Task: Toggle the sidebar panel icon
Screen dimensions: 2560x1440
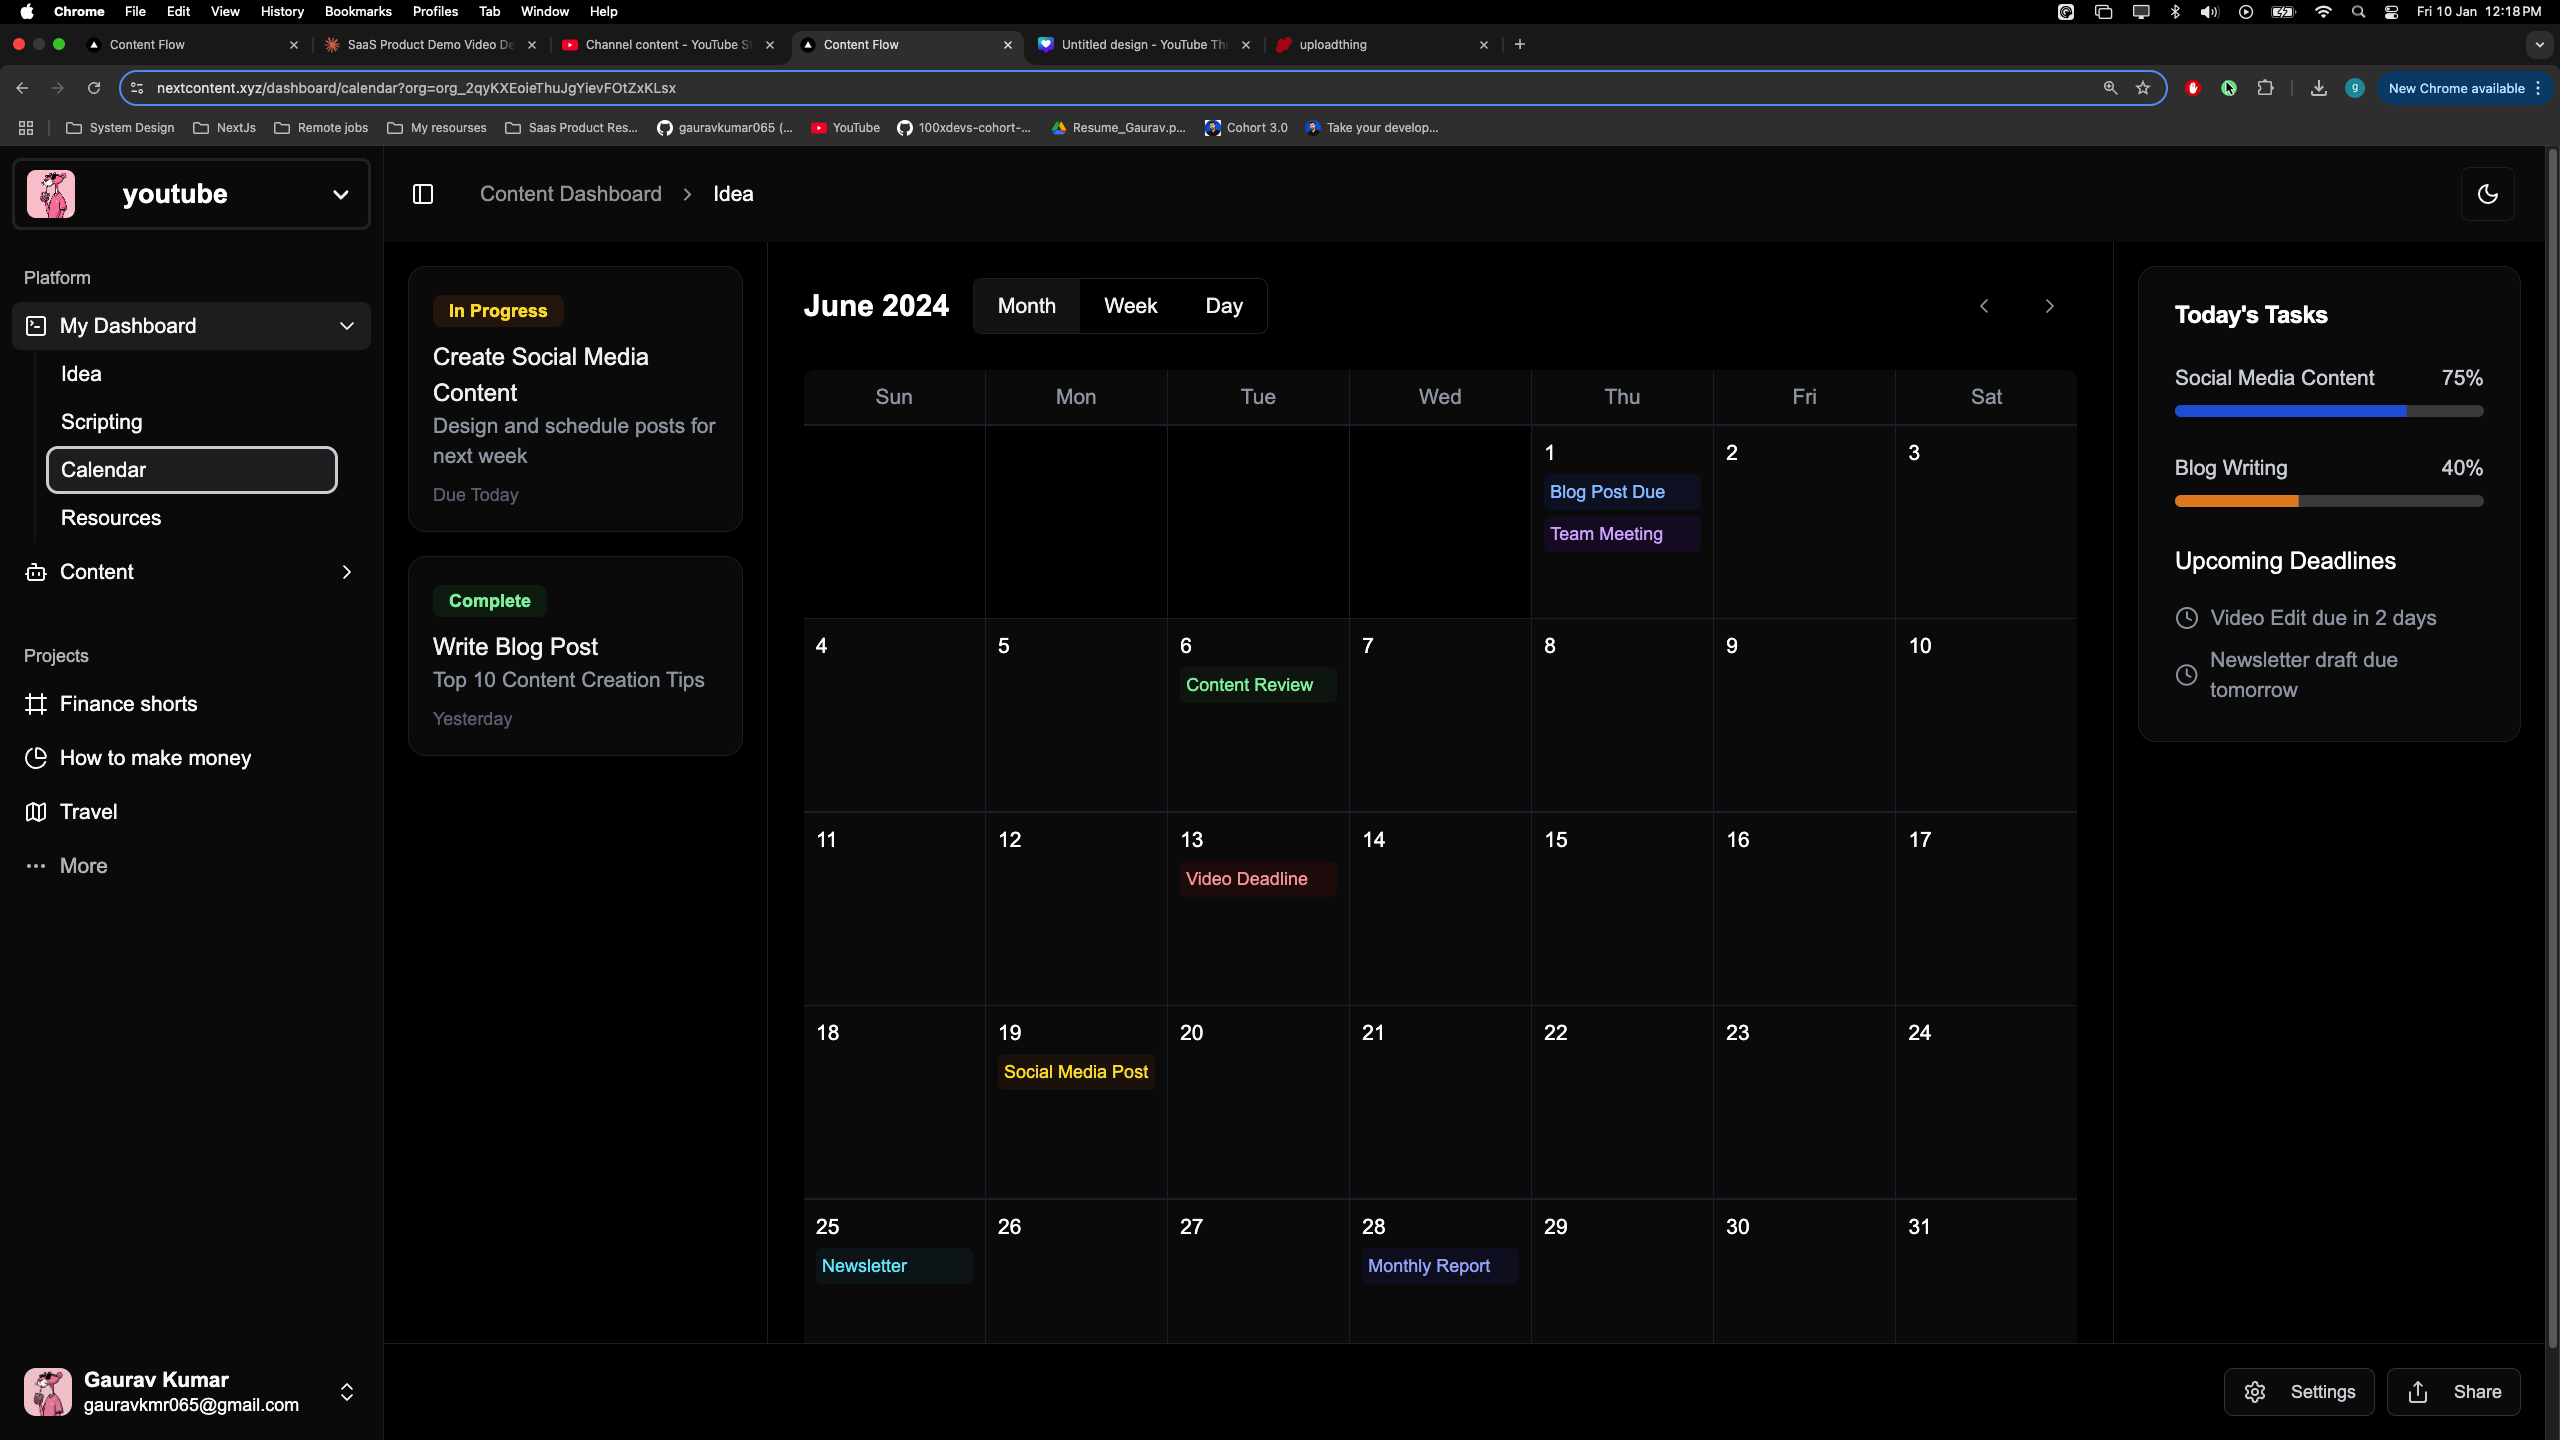Action: pos(423,194)
